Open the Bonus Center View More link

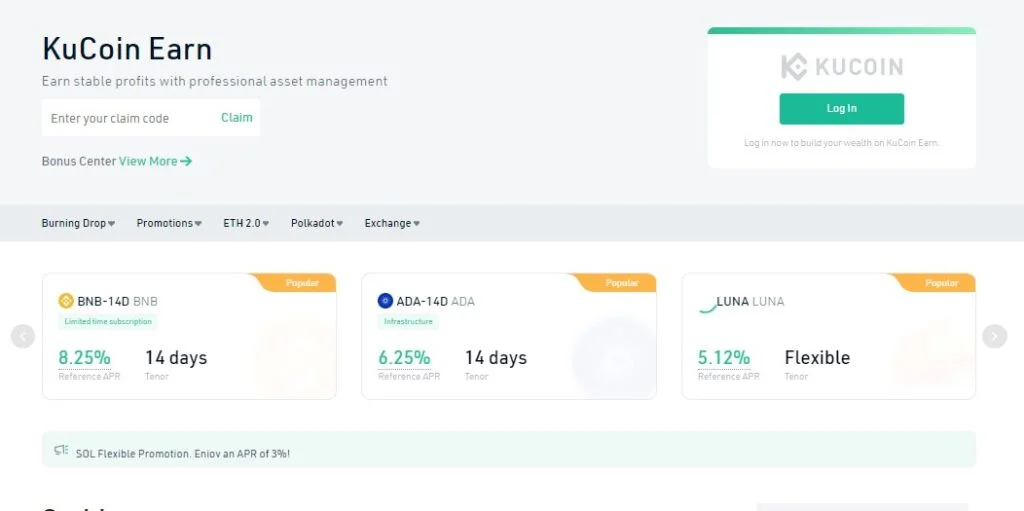tap(155, 161)
